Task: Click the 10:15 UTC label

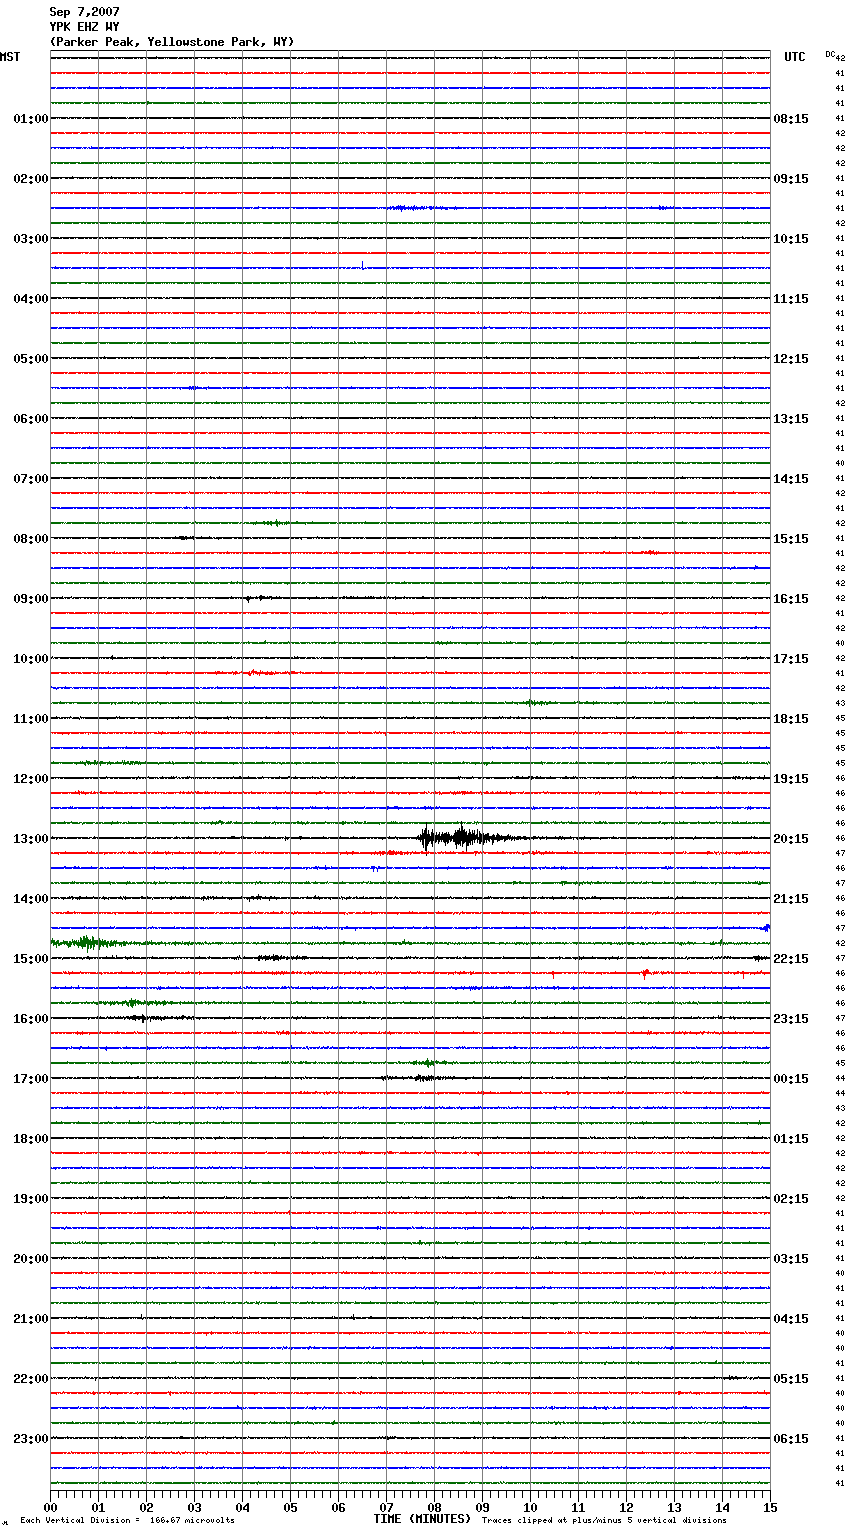Action: [x=791, y=239]
